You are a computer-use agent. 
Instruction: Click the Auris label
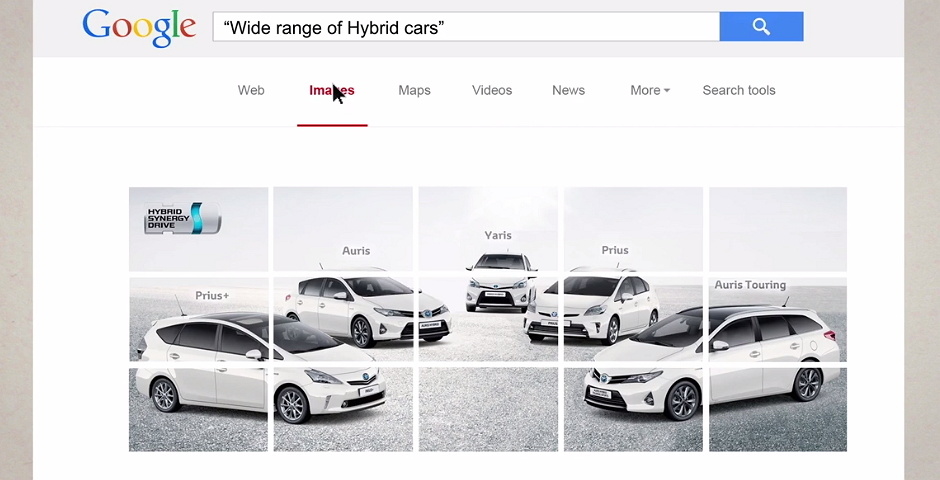coord(356,250)
